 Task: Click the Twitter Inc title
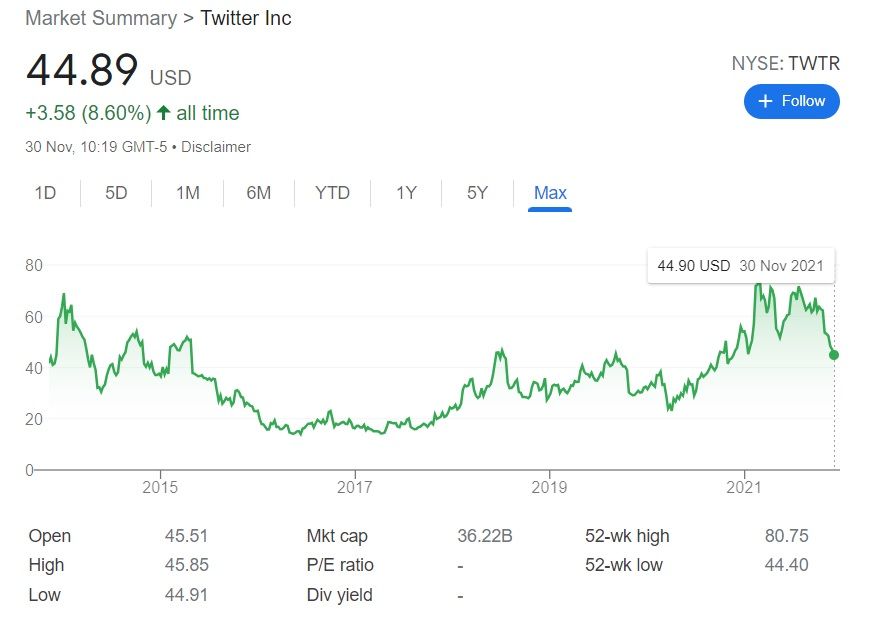(x=245, y=18)
